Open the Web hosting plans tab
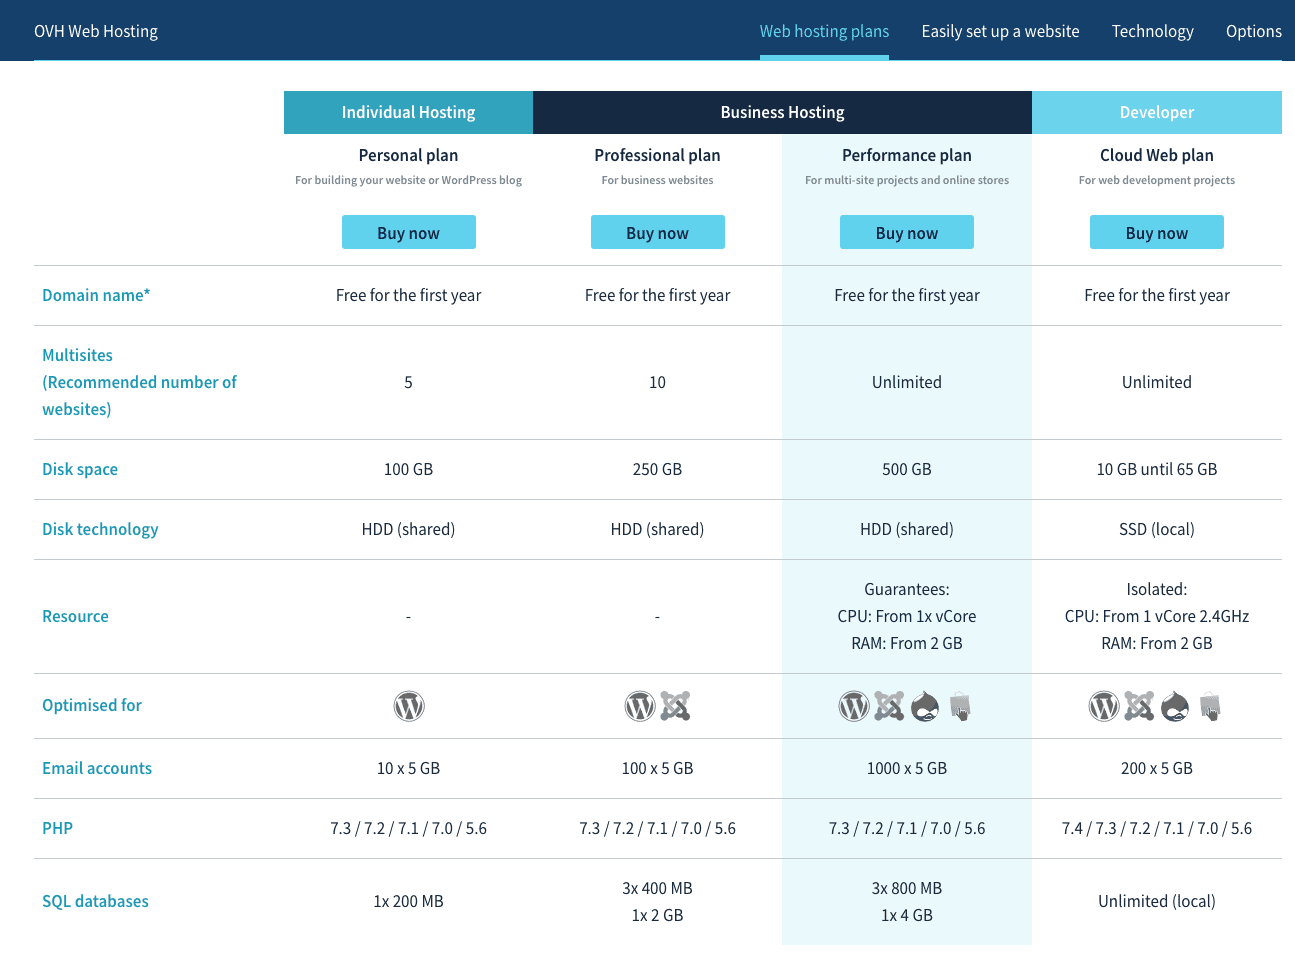 click(x=824, y=31)
